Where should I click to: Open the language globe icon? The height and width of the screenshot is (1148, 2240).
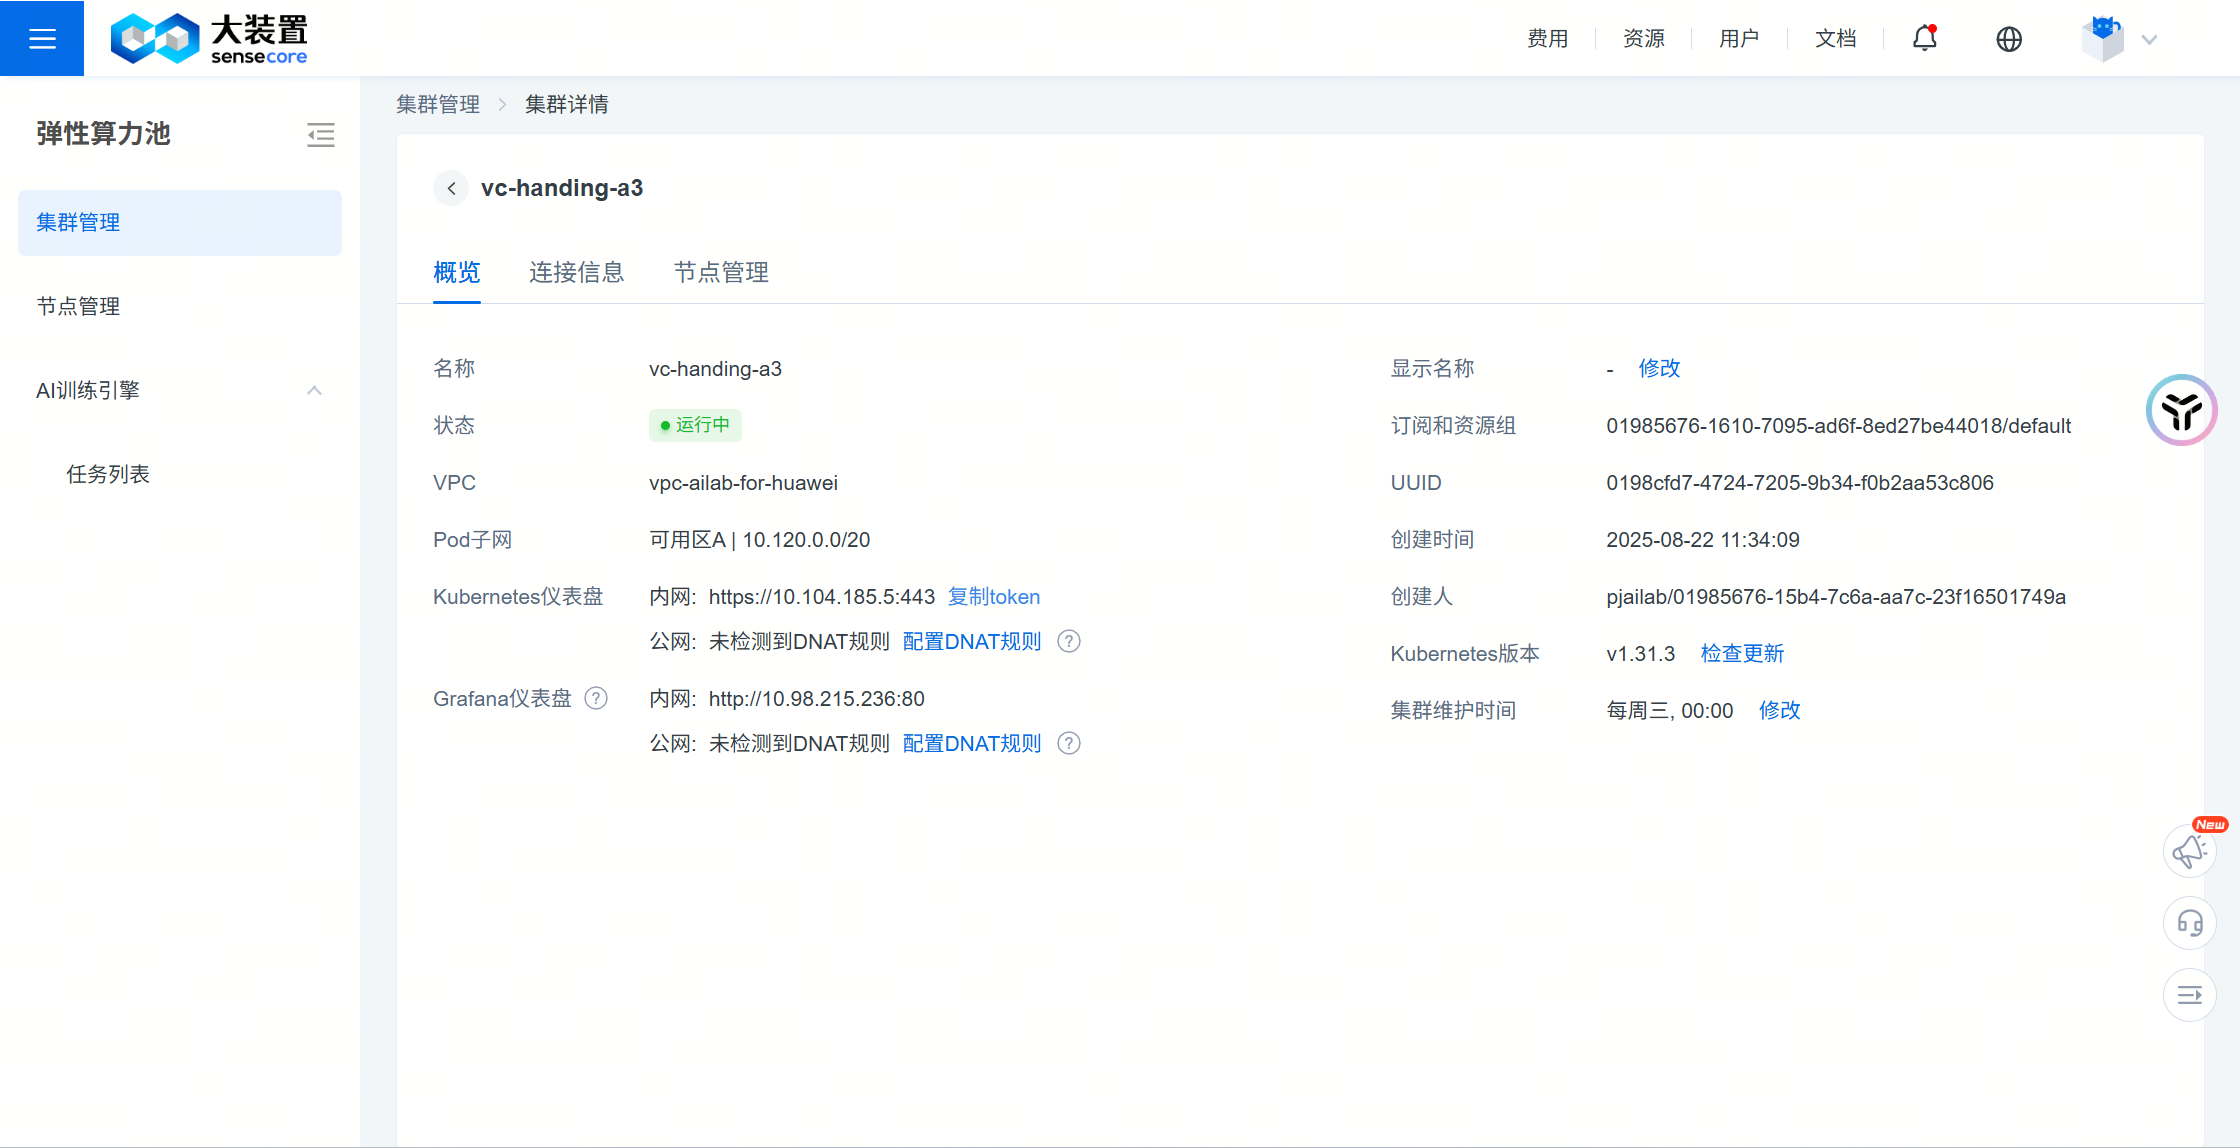click(2008, 38)
